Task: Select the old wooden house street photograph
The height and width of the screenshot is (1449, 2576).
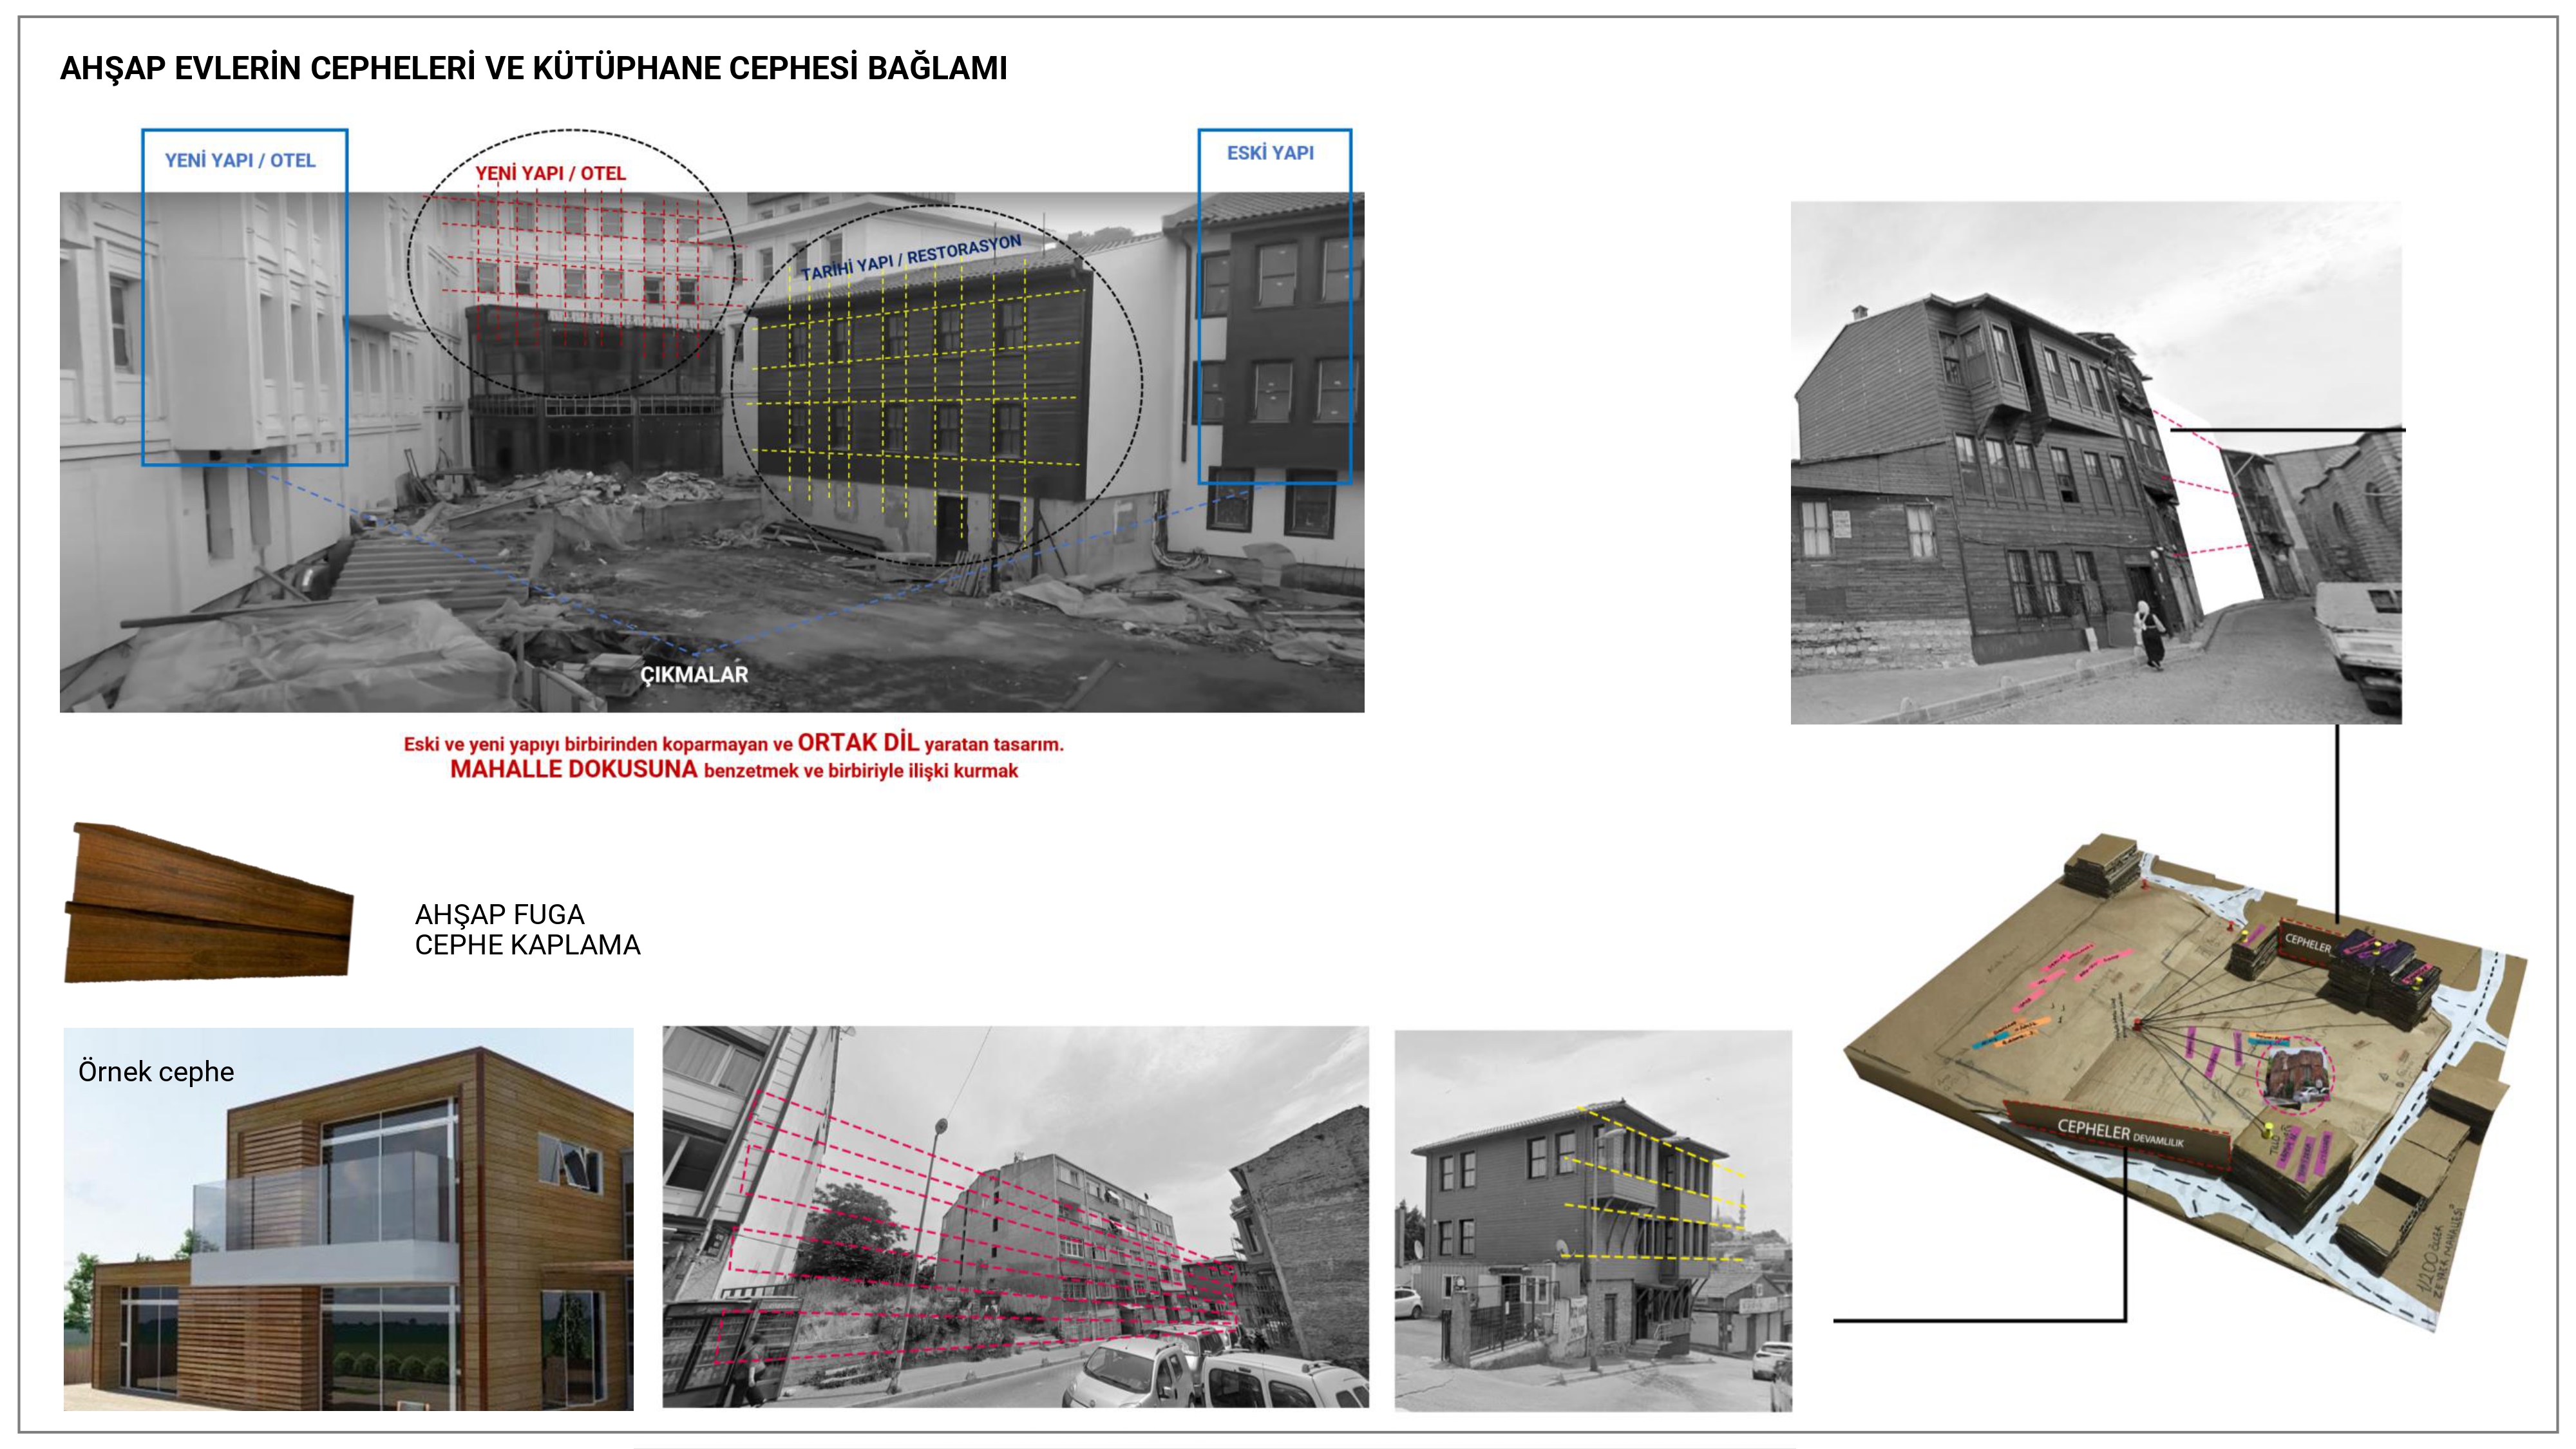Action: click(2096, 463)
